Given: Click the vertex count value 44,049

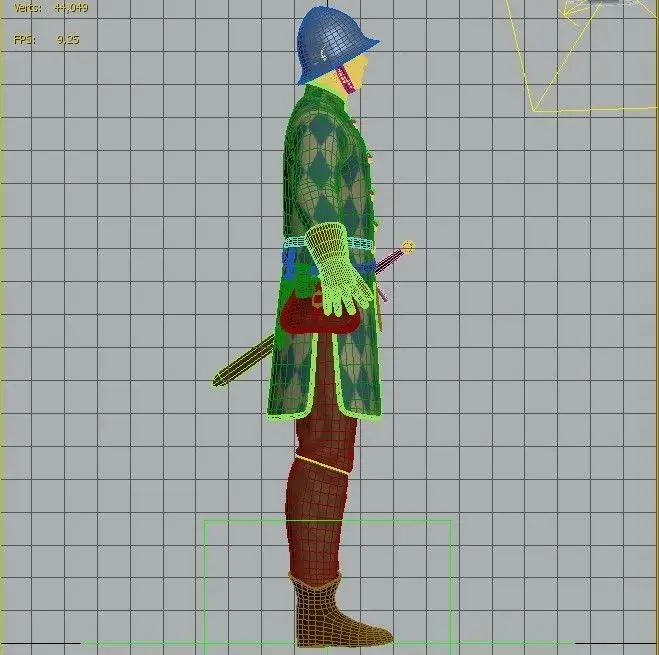Looking at the screenshot, I should pyautogui.click(x=71, y=8).
